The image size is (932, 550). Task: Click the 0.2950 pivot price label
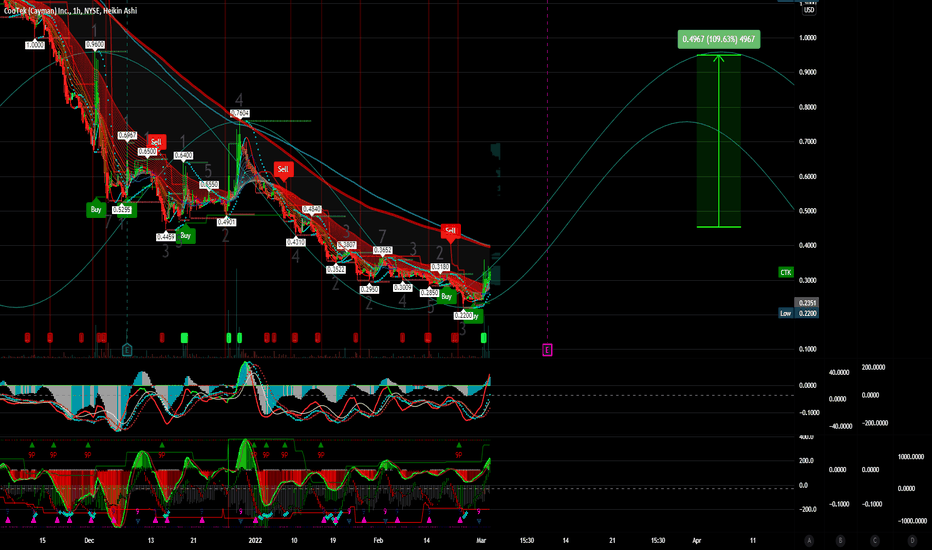point(369,290)
